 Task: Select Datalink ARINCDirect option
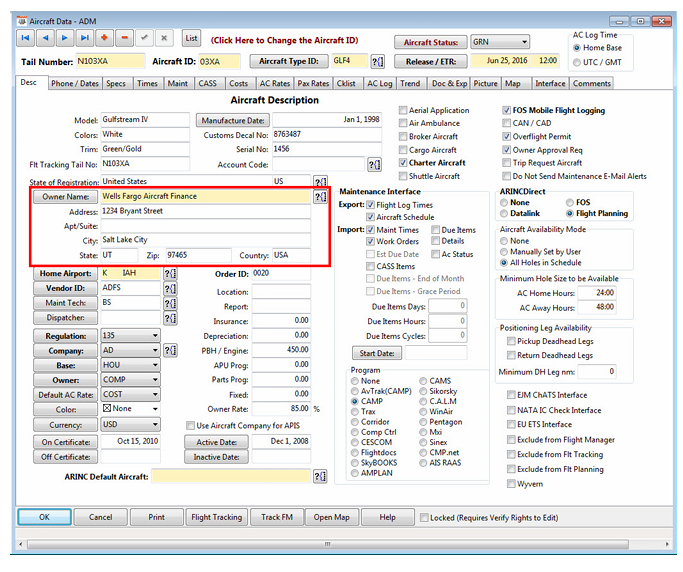click(x=504, y=213)
